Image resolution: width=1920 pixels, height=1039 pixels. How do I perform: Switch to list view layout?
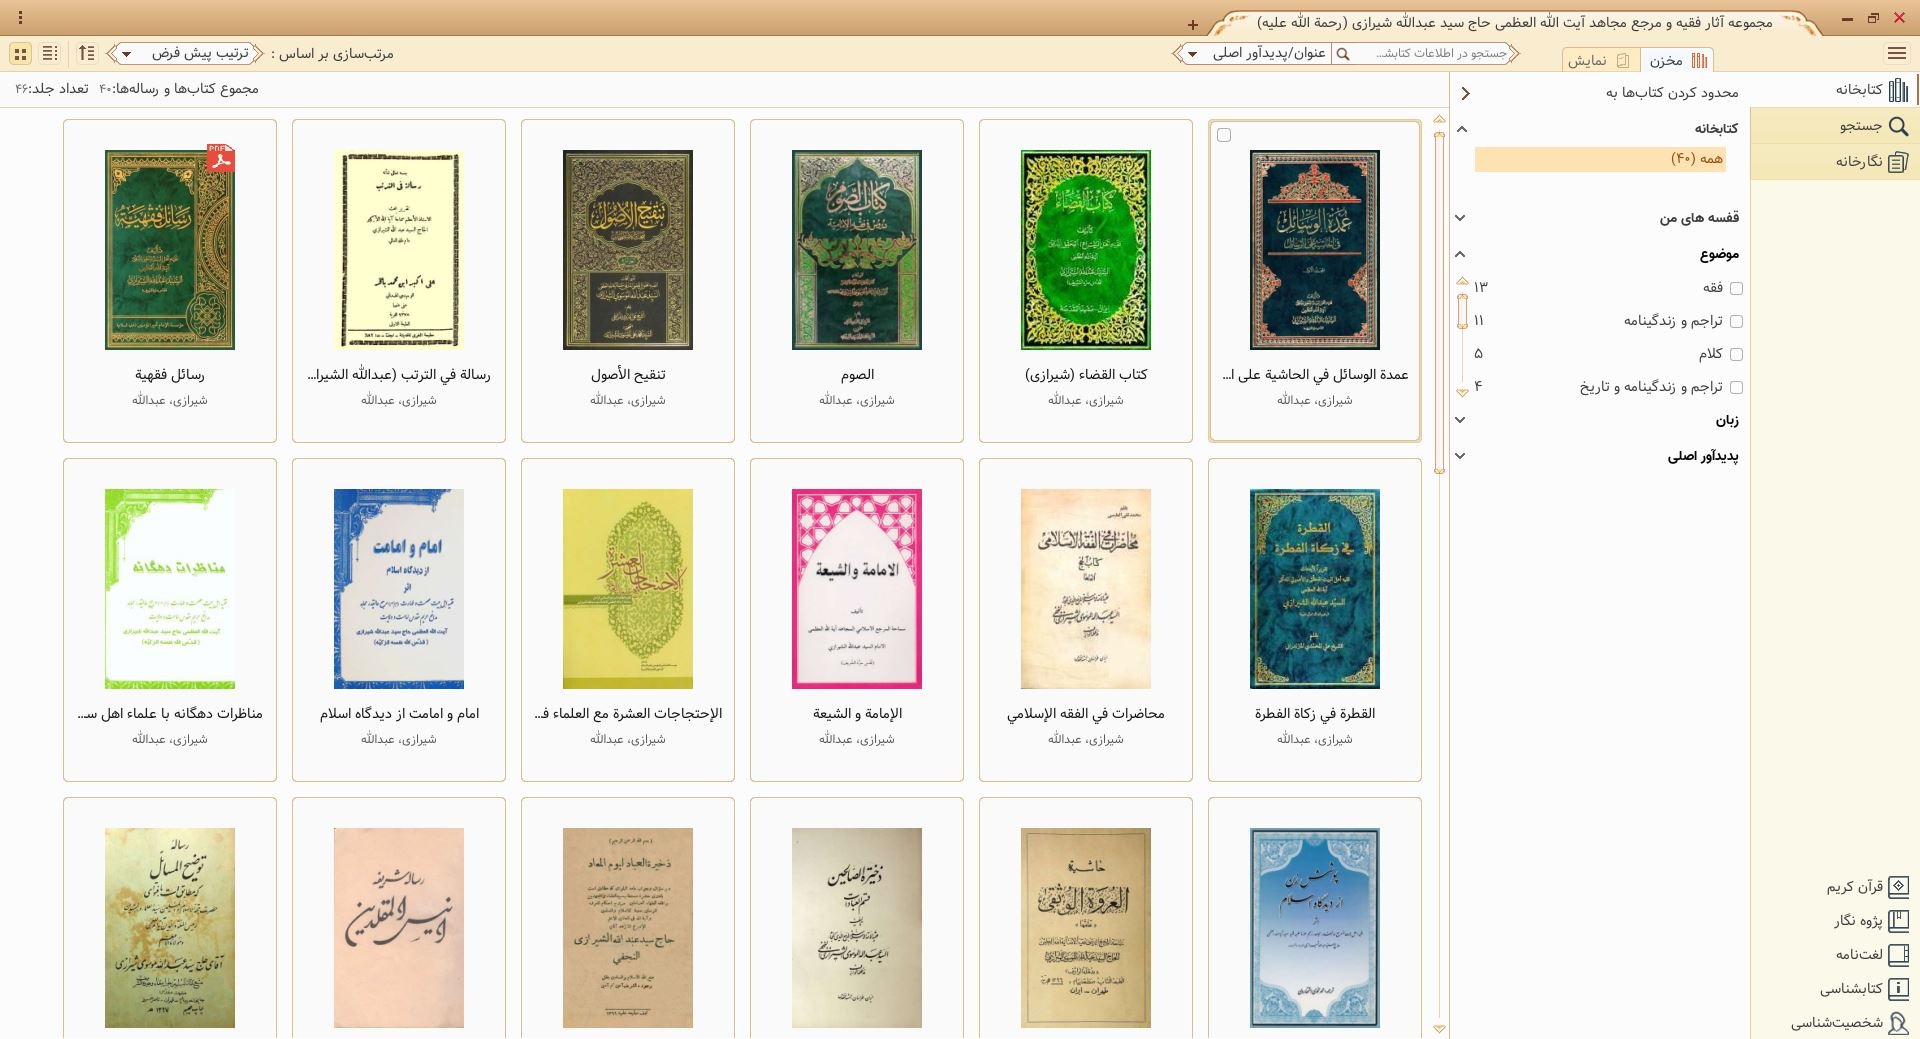pos(50,53)
